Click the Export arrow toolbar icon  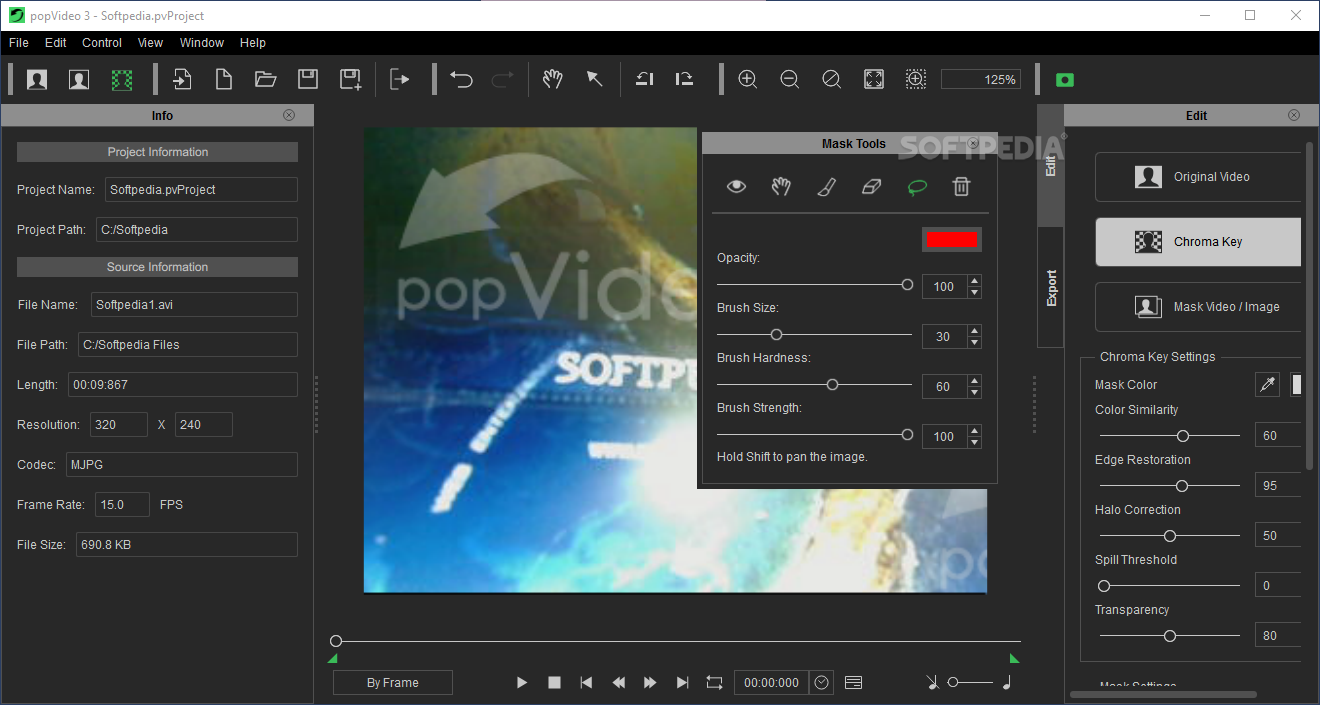[x=400, y=79]
